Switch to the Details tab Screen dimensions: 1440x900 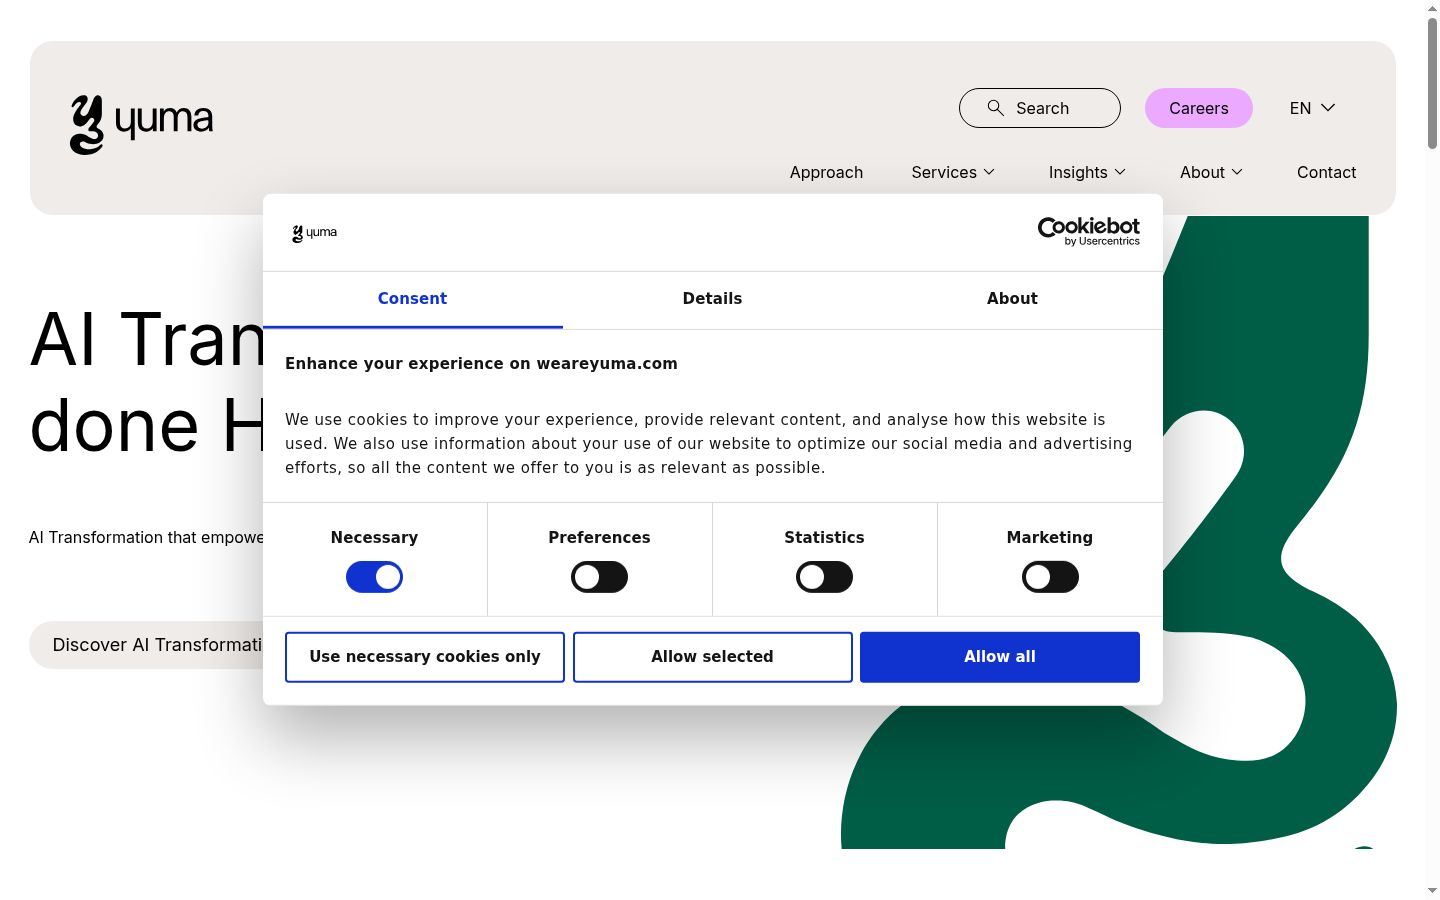point(712,299)
